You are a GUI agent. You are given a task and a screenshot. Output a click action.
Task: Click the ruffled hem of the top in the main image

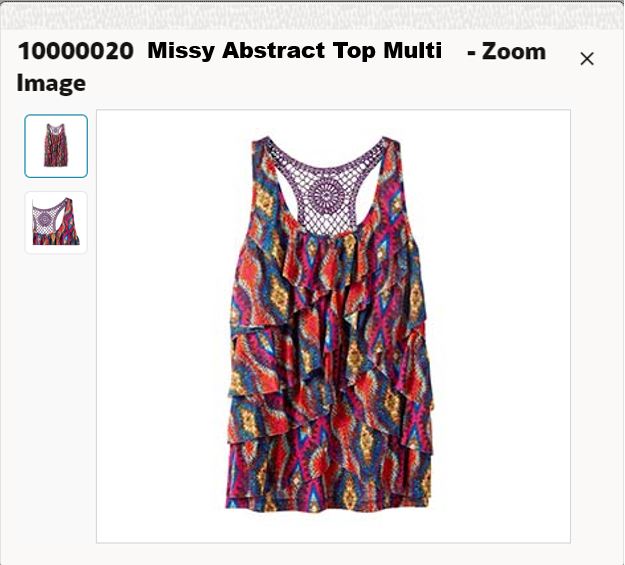click(x=329, y=496)
